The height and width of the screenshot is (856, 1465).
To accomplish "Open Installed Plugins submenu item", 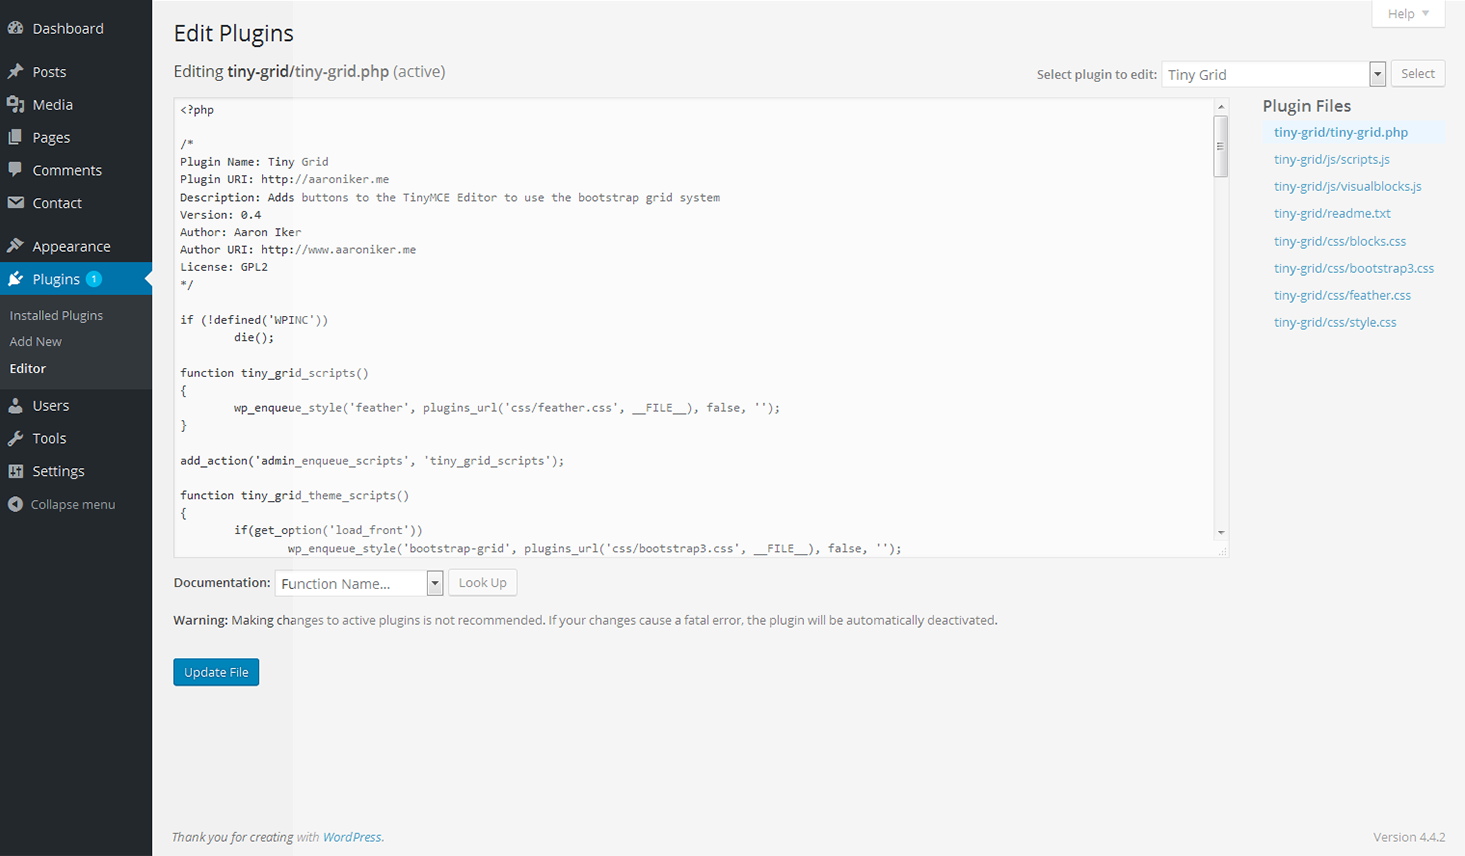I will [56, 315].
